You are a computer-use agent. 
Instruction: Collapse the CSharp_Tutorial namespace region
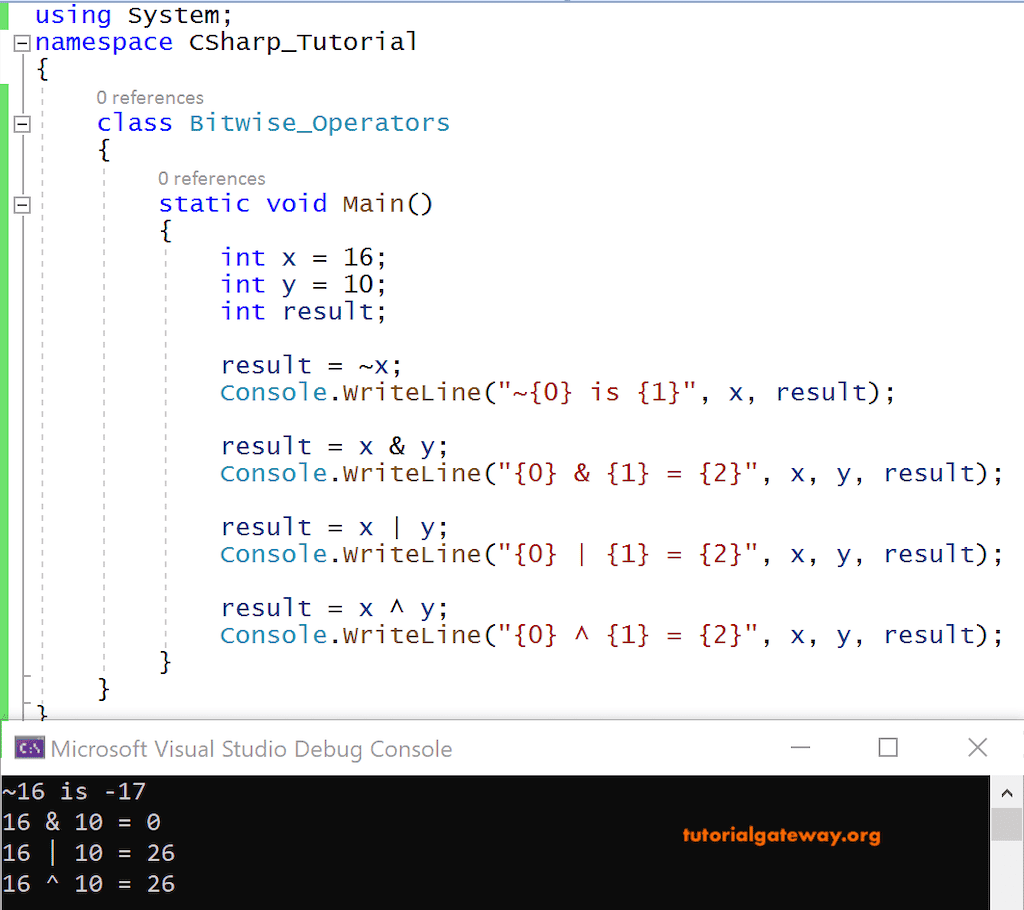22,42
